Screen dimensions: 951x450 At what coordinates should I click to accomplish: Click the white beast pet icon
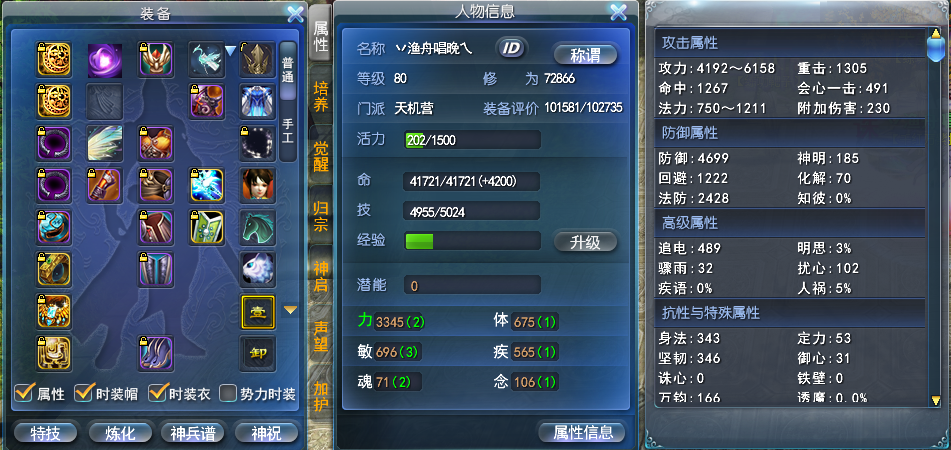click(258, 269)
